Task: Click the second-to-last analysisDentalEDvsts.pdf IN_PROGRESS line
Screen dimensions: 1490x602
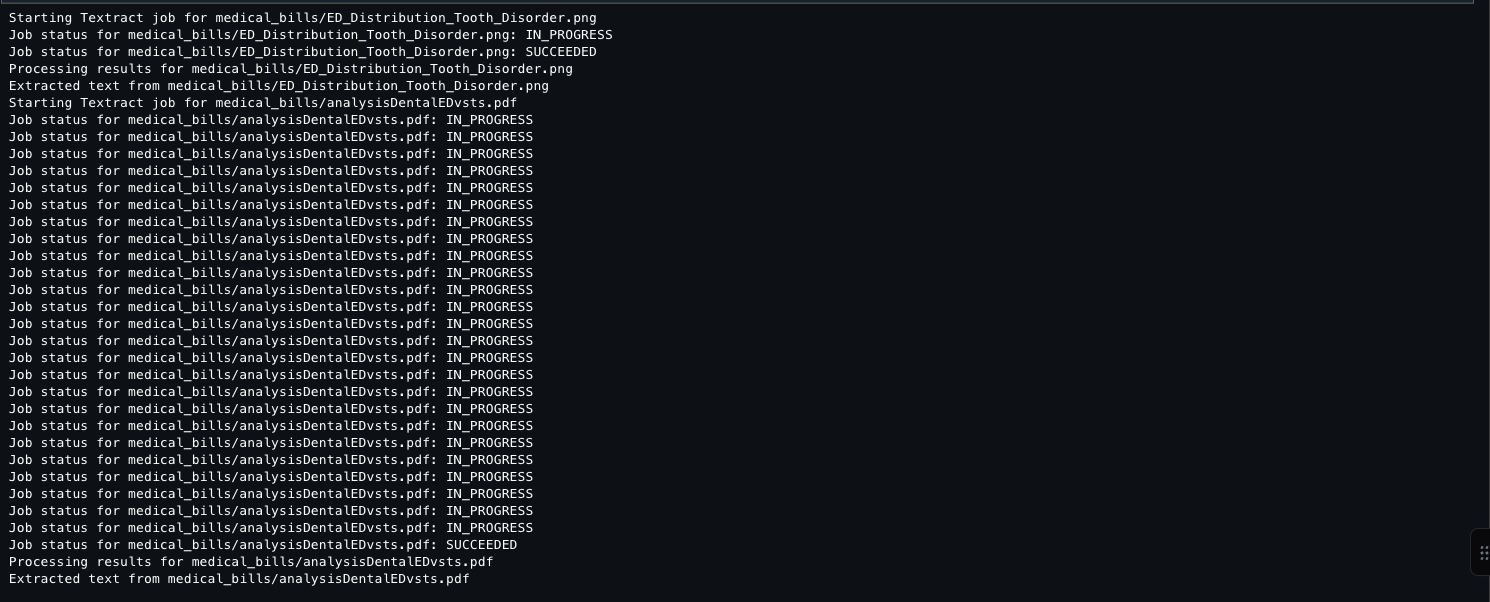Action: (x=270, y=511)
